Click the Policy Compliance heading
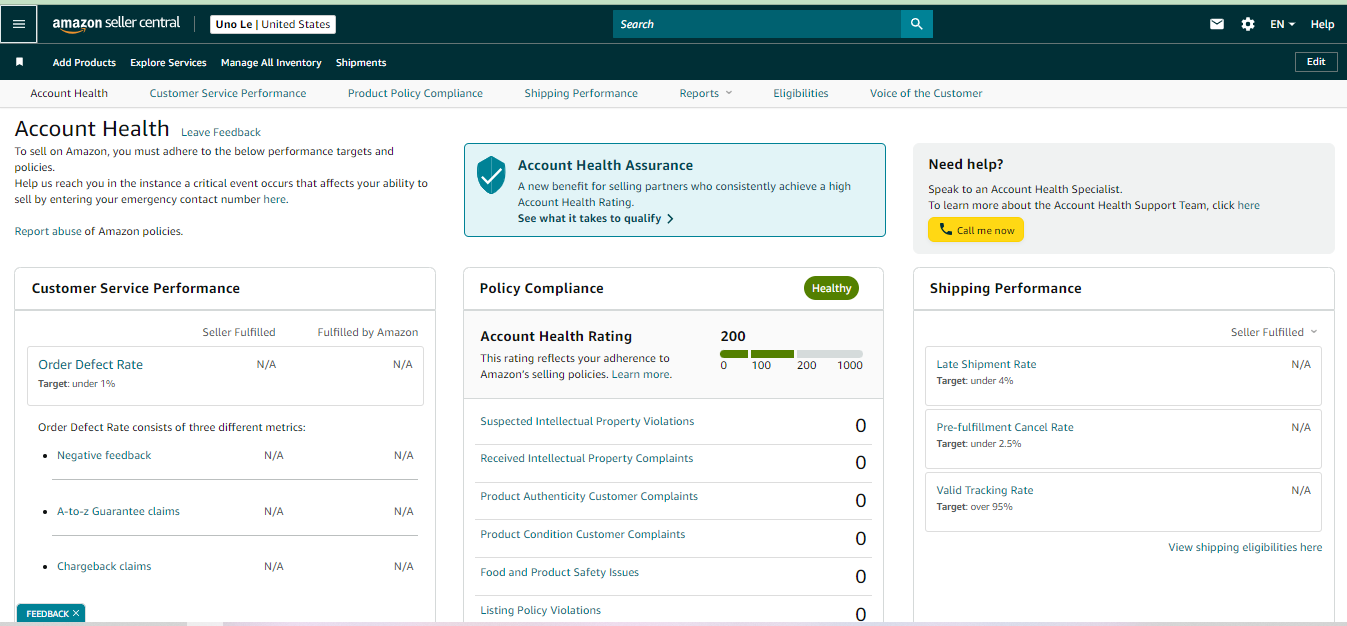Image resolution: width=1347 pixels, height=626 pixels. (541, 288)
